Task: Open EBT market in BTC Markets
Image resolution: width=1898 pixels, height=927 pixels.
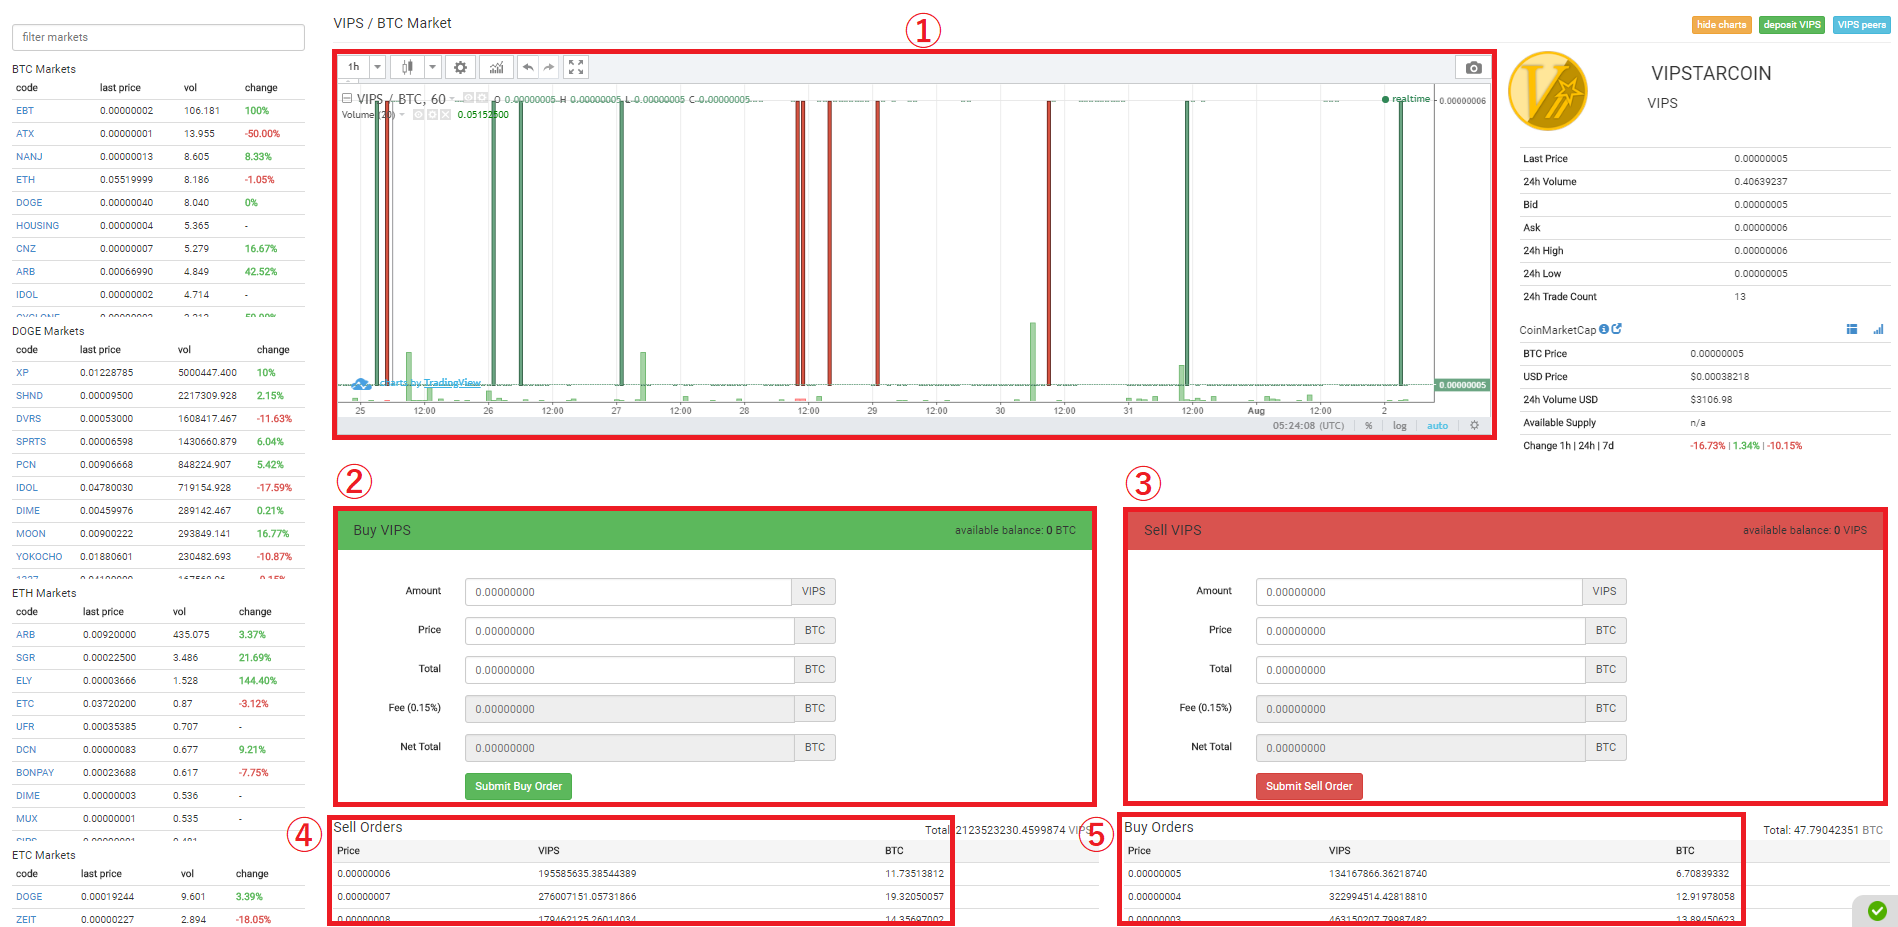Action: pos(25,111)
